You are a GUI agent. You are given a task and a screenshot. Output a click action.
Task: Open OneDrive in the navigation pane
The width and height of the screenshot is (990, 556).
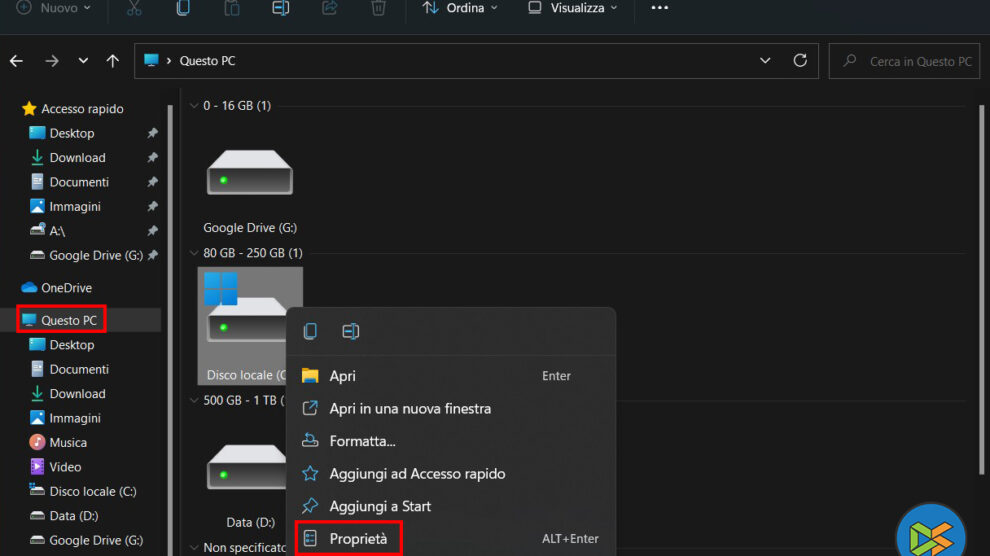[66, 288]
